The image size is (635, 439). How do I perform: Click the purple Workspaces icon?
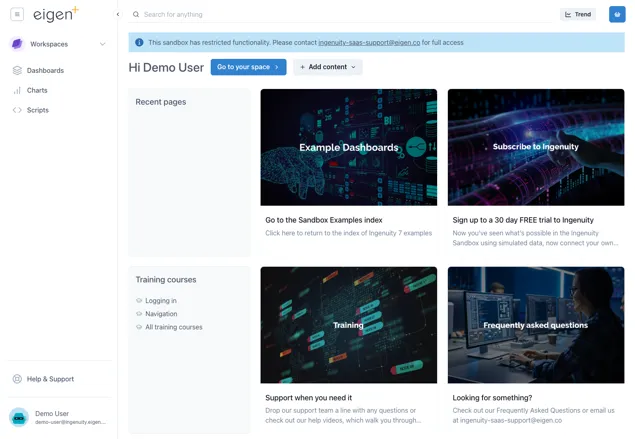17,44
